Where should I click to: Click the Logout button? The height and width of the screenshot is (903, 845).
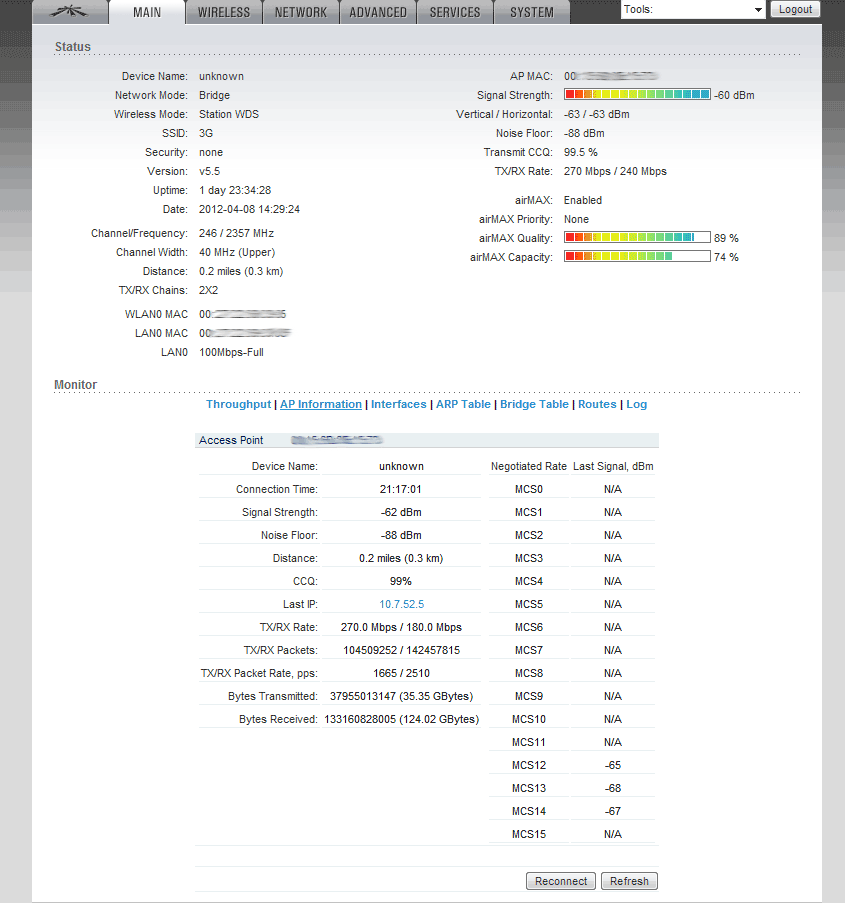click(x=795, y=9)
